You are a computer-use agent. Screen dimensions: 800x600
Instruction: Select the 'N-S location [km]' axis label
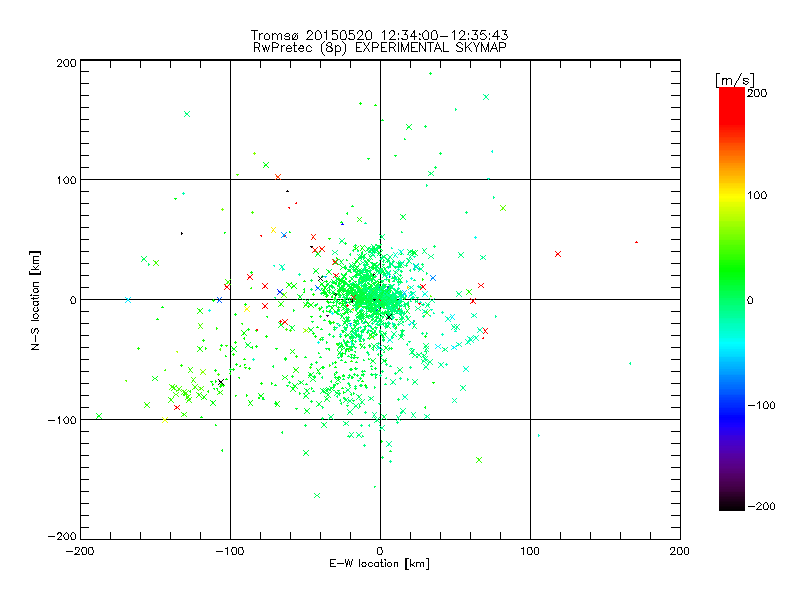tap(35, 300)
